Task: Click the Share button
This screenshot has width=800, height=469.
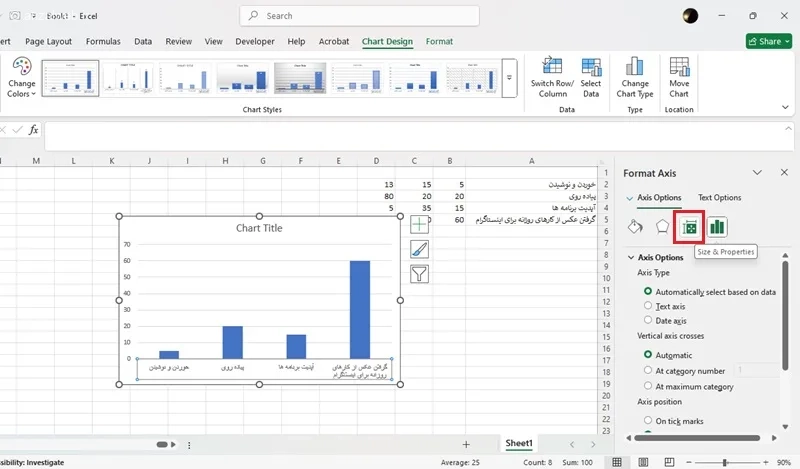Action: click(x=768, y=42)
